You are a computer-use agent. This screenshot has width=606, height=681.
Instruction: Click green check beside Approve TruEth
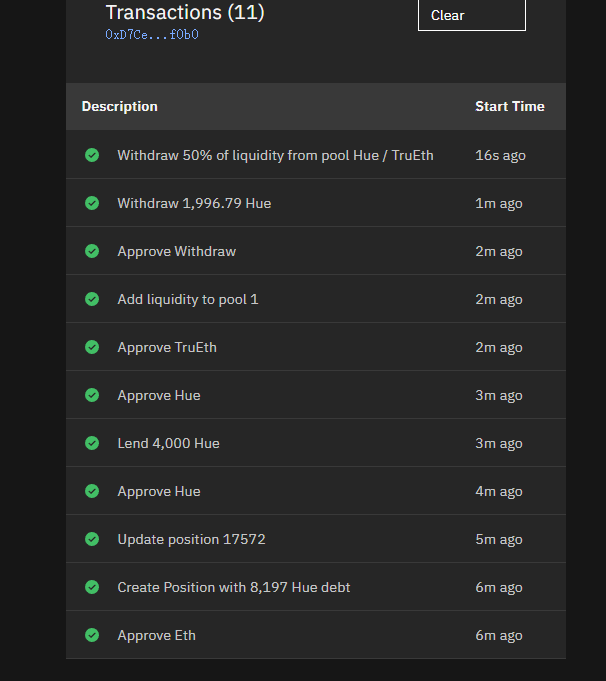click(x=92, y=347)
